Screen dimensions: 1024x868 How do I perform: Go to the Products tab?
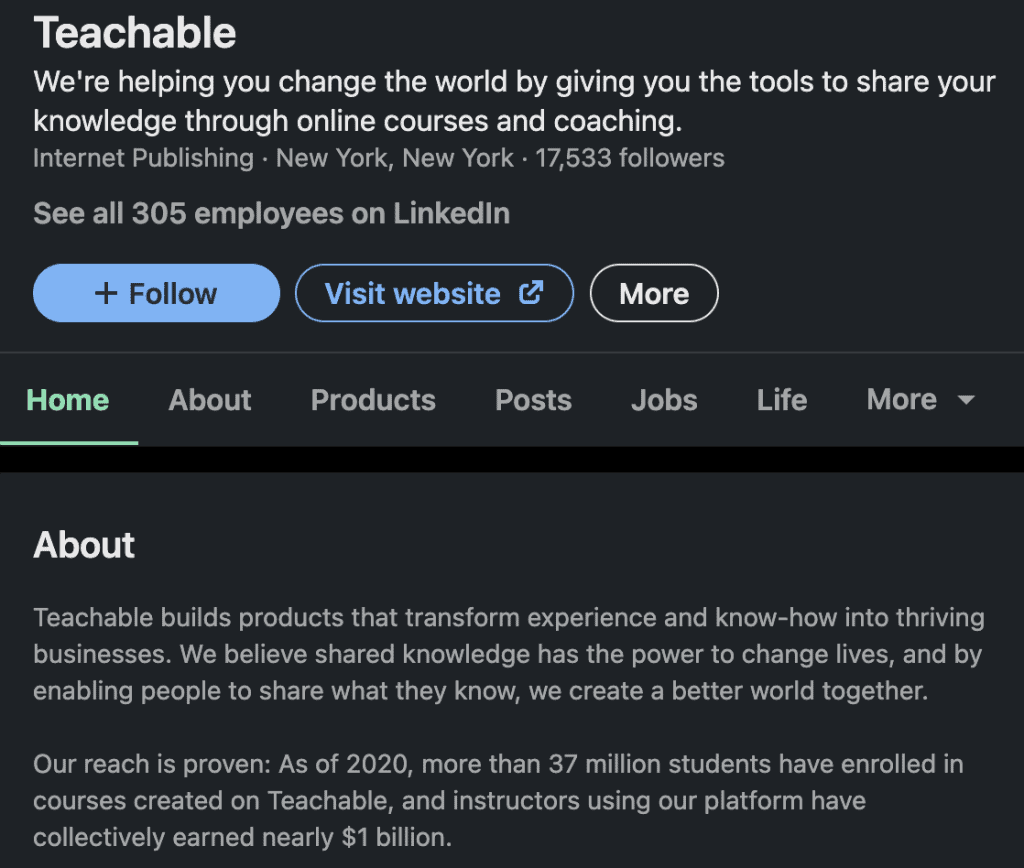point(373,400)
